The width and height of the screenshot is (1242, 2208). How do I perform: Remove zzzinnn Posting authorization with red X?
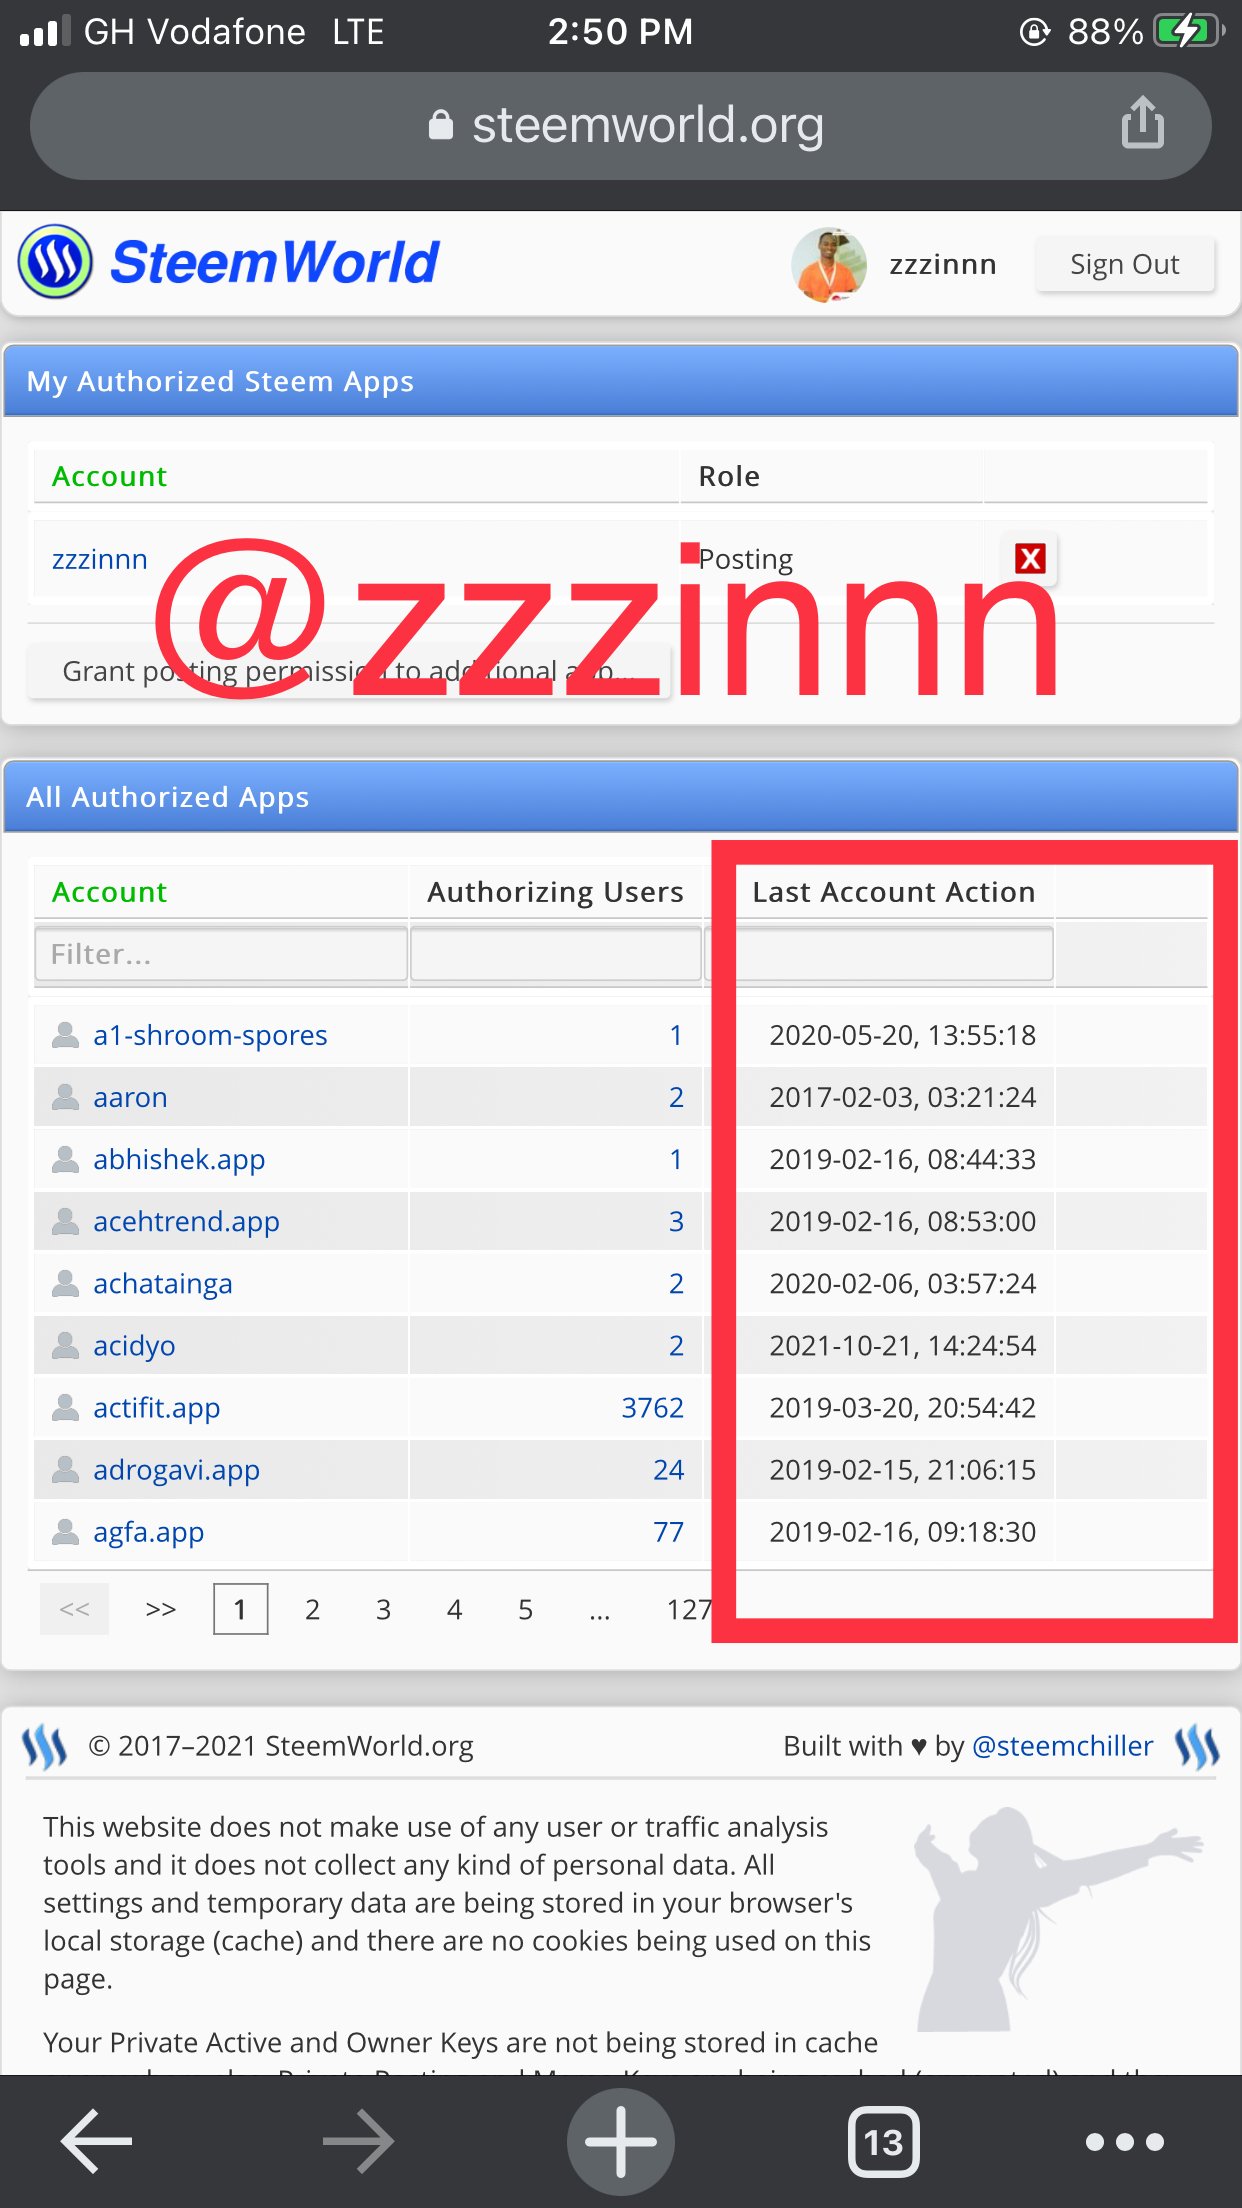(x=1030, y=558)
